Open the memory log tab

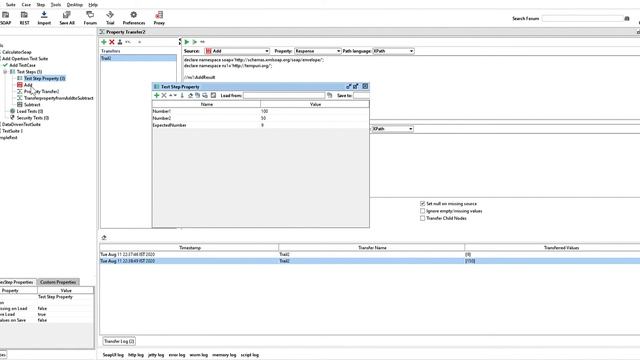224,355
